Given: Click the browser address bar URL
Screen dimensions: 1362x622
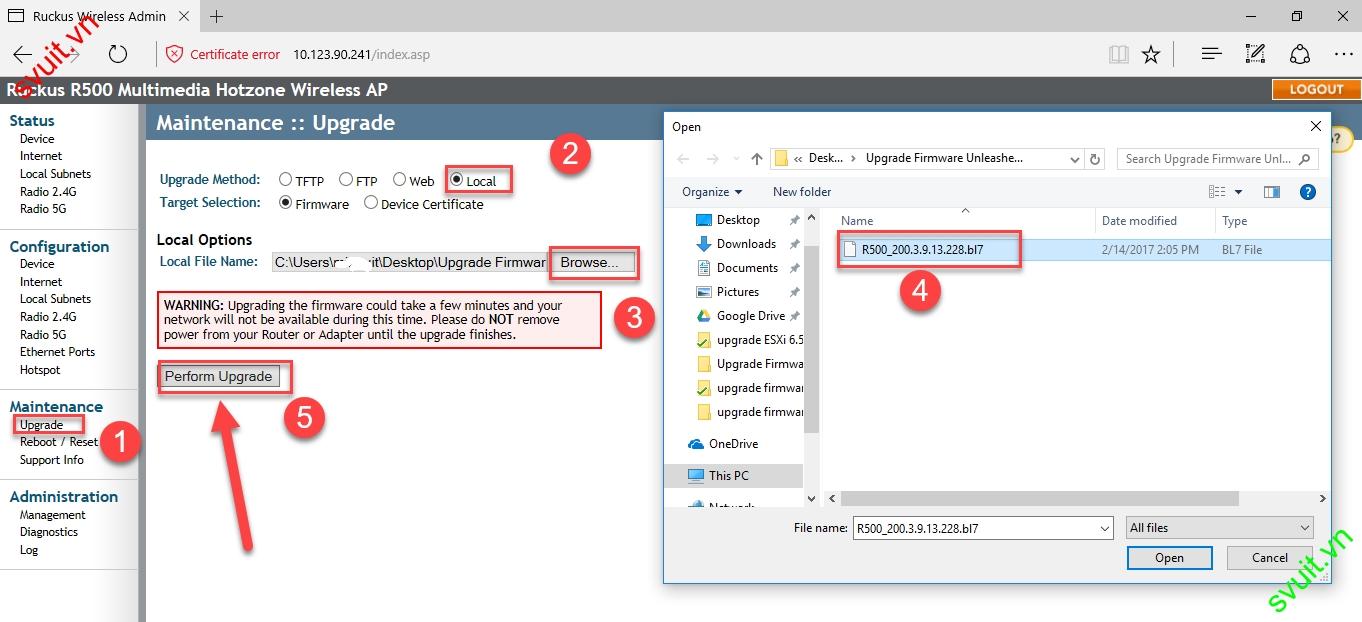Looking at the screenshot, I should [x=361, y=54].
